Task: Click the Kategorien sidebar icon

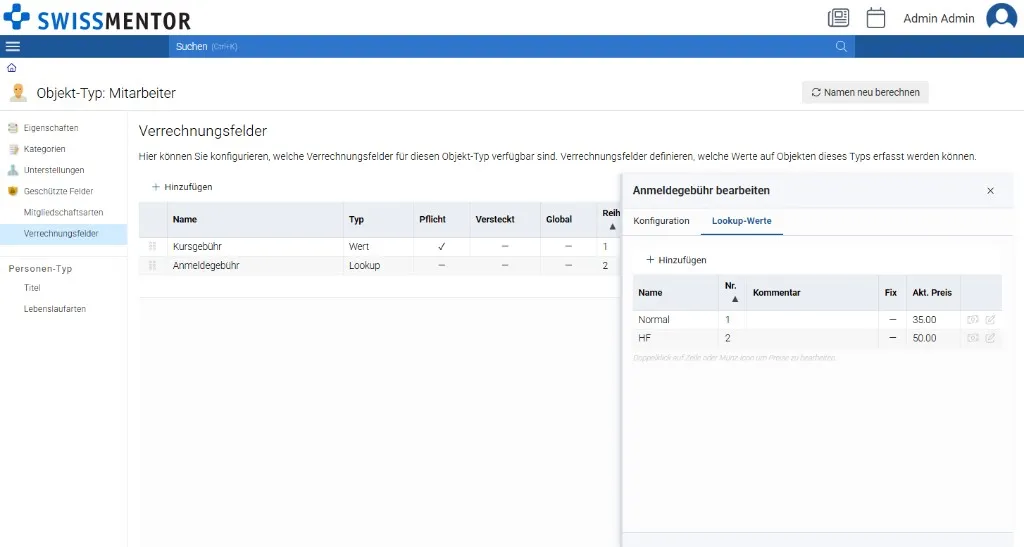Action: coord(13,149)
